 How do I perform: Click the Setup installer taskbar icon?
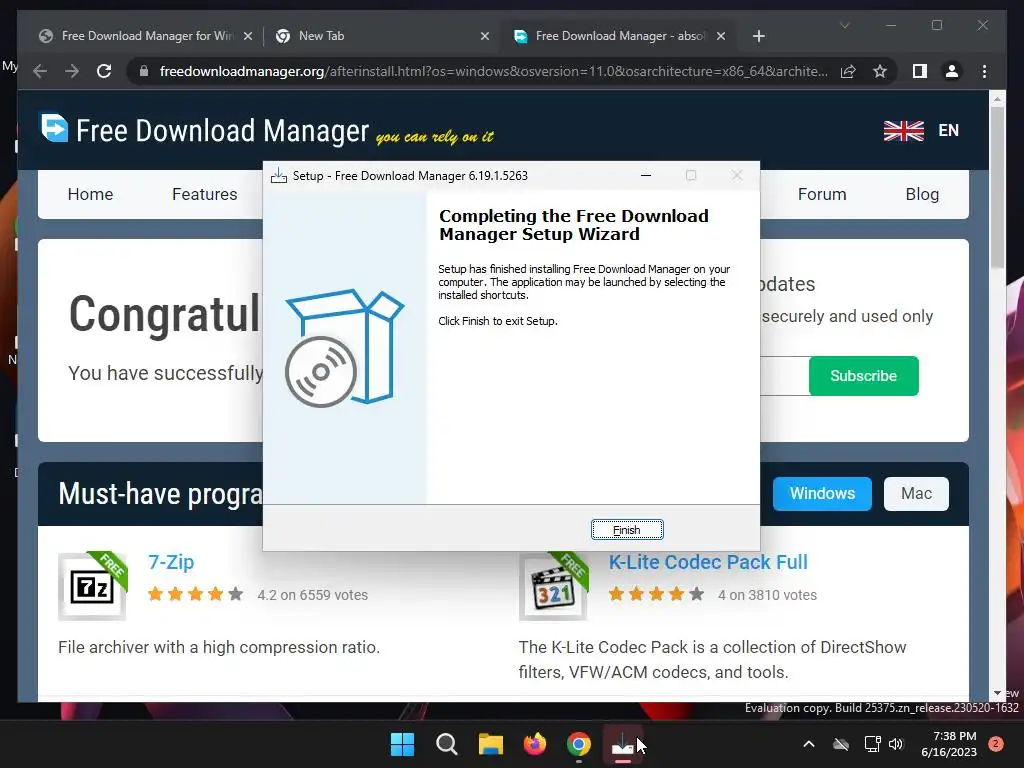(622, 744)
